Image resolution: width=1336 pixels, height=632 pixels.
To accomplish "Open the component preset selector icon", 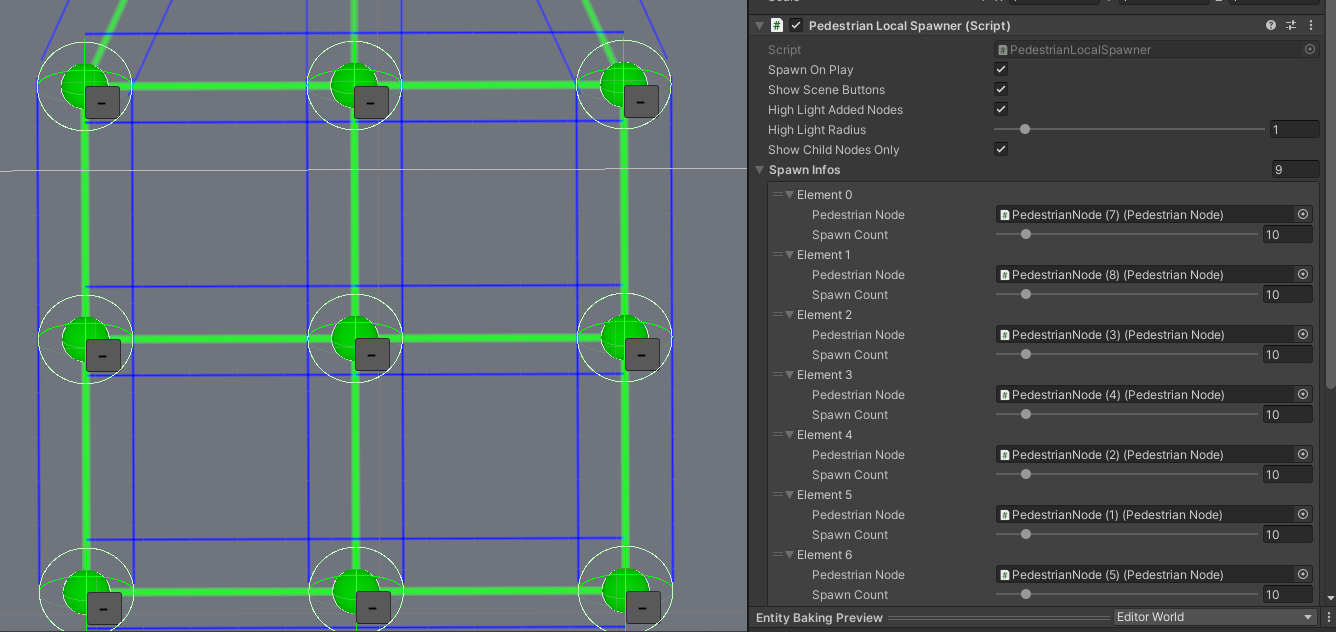I will pos(1291,25).
